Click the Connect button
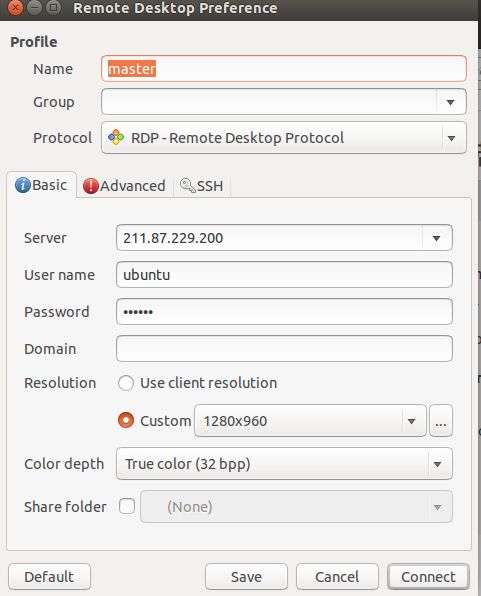 tap(428, 577)
